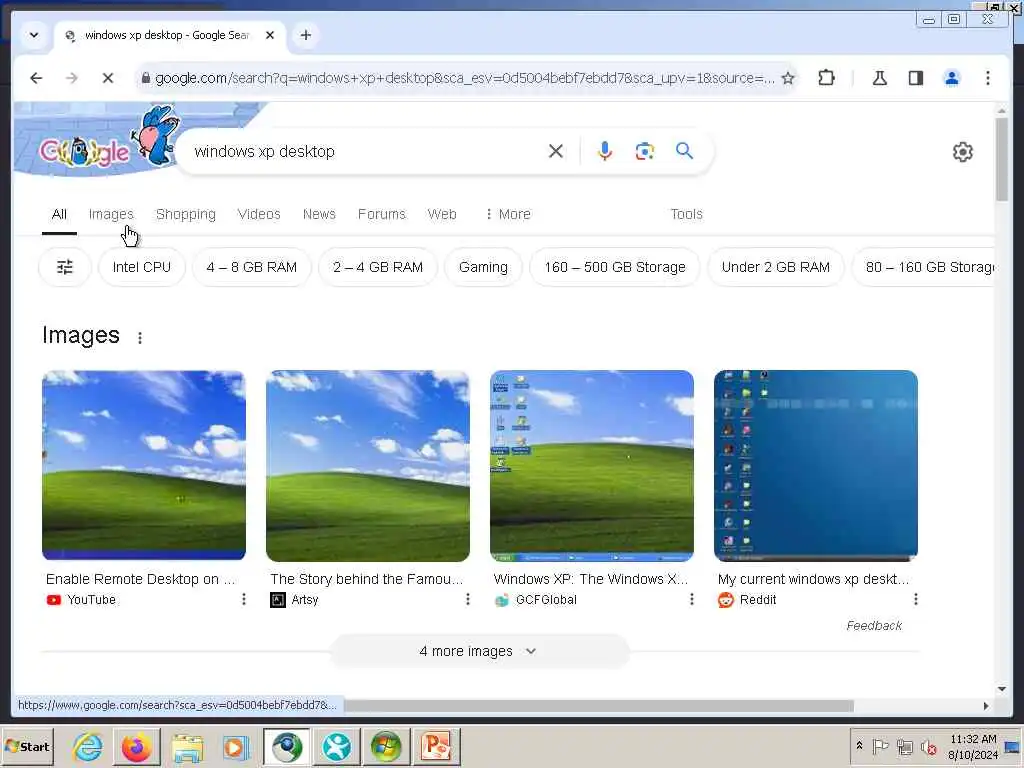
Task: Click the address bar URL
Action: coord(464,78)
